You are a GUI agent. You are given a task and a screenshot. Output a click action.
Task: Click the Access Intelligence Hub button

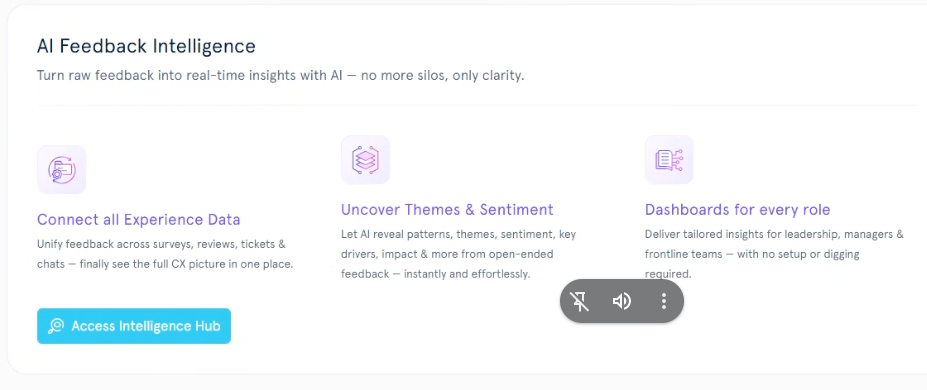[134, 326]
